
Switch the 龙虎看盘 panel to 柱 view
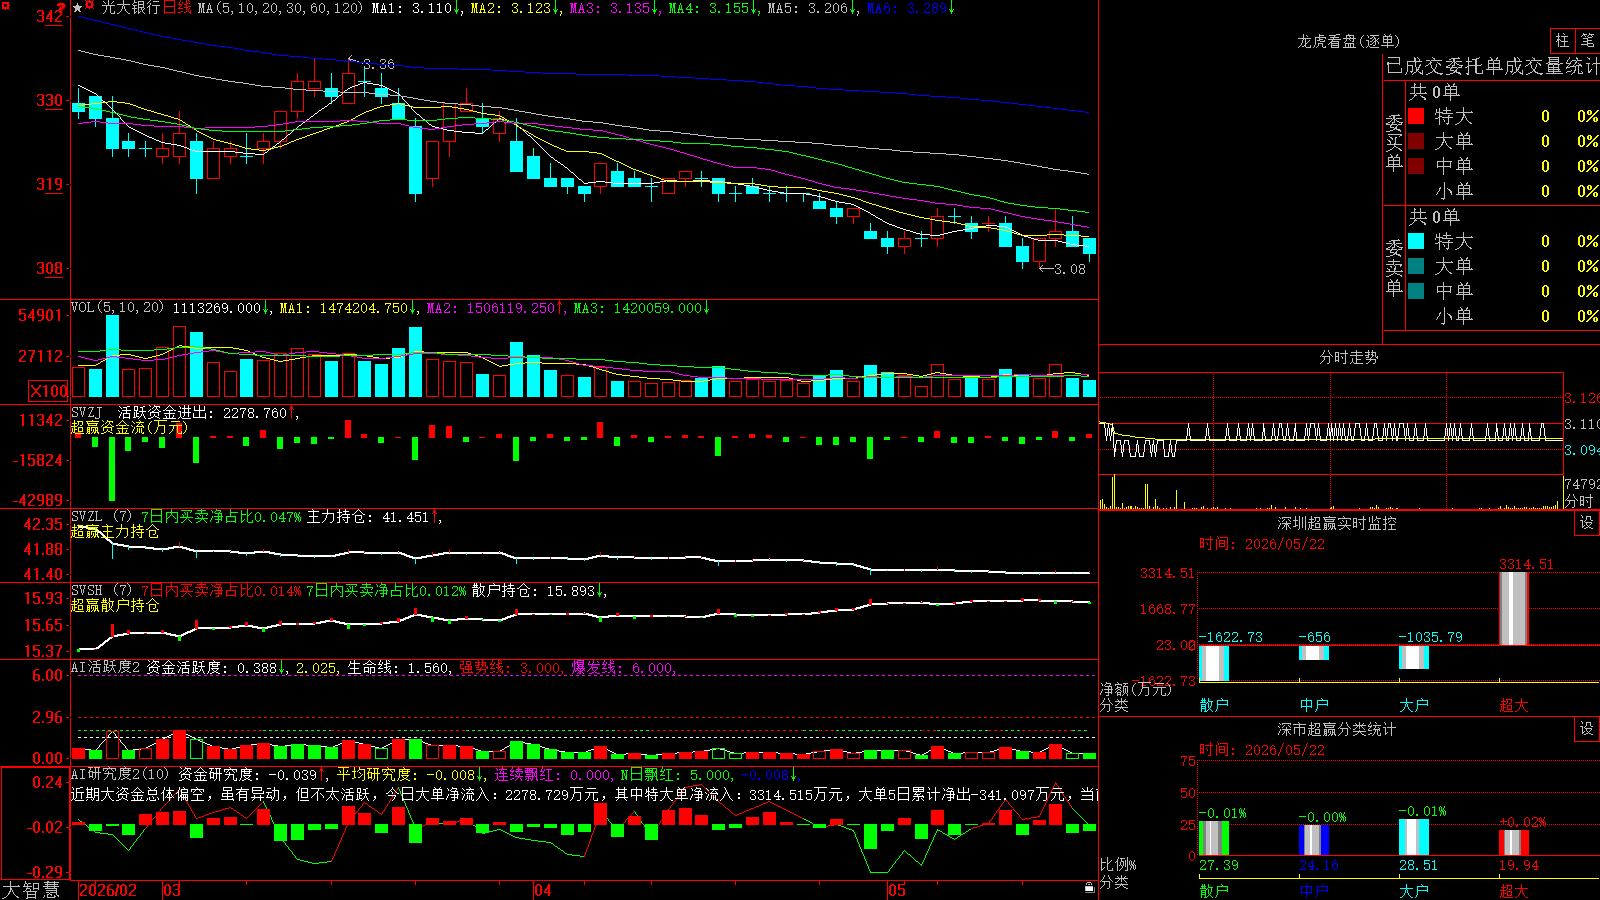point(1562,40)
